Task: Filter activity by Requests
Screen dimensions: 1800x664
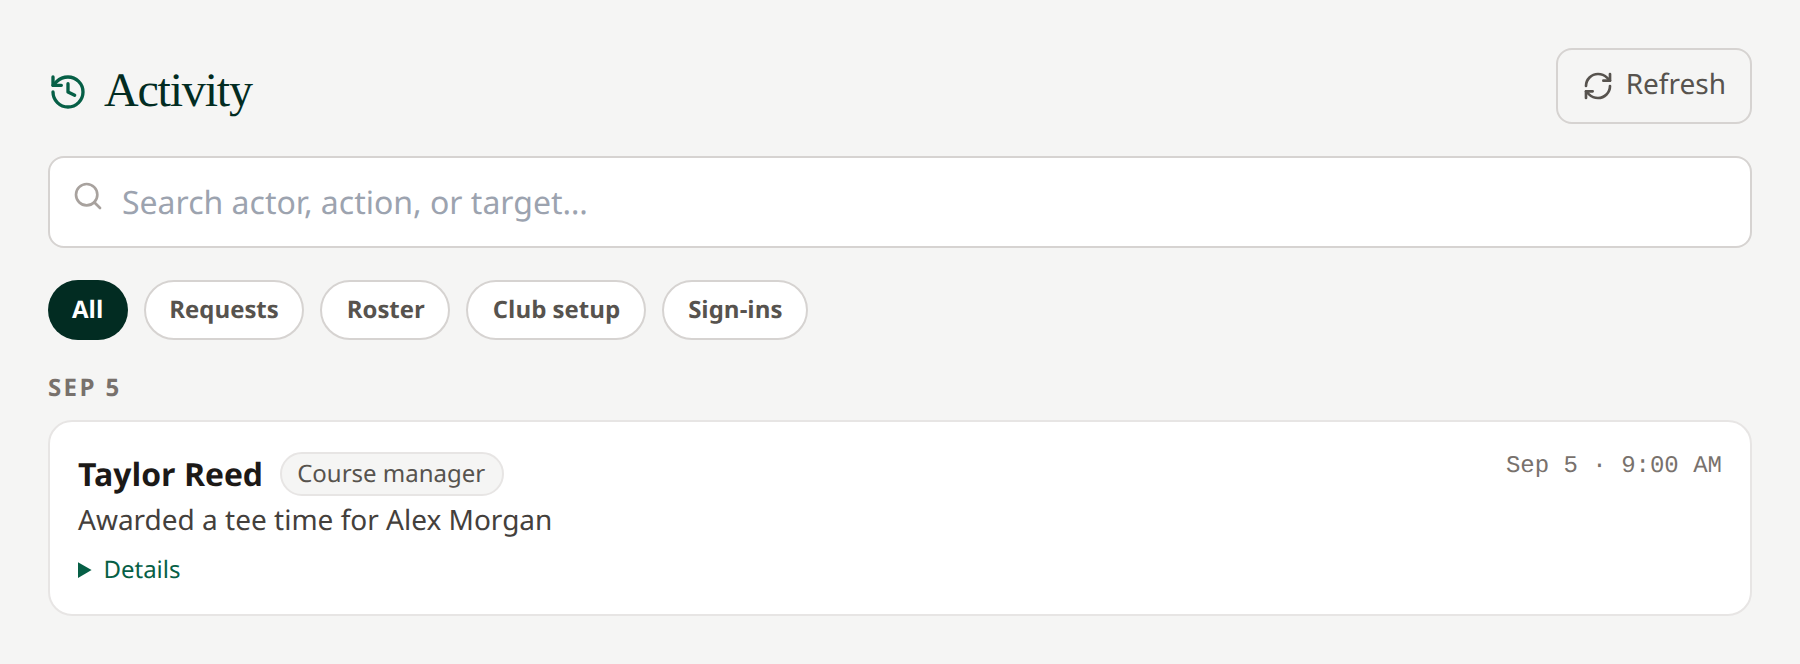Action: (x=224, y=310)
